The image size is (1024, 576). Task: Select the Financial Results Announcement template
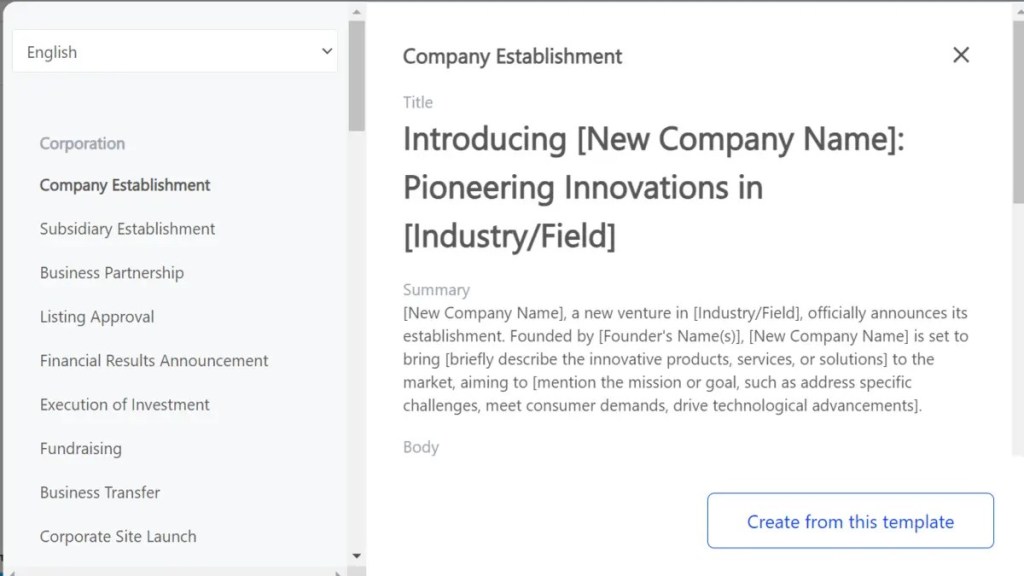point(153,361)
